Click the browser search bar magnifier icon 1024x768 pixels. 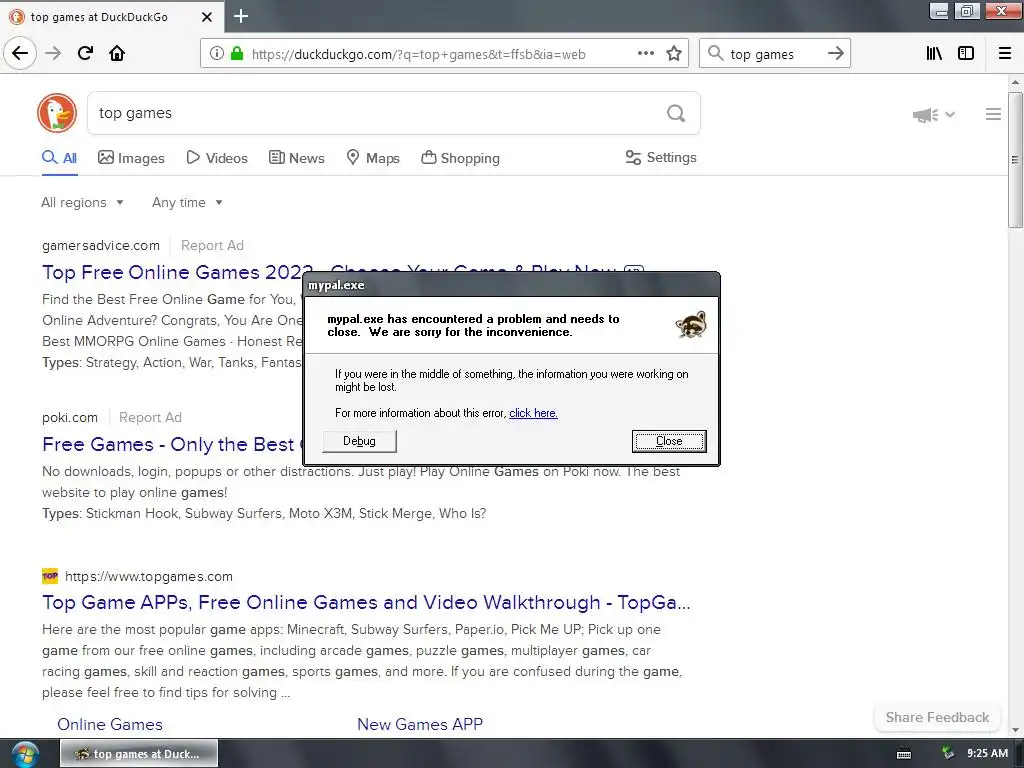click(716, 54)
